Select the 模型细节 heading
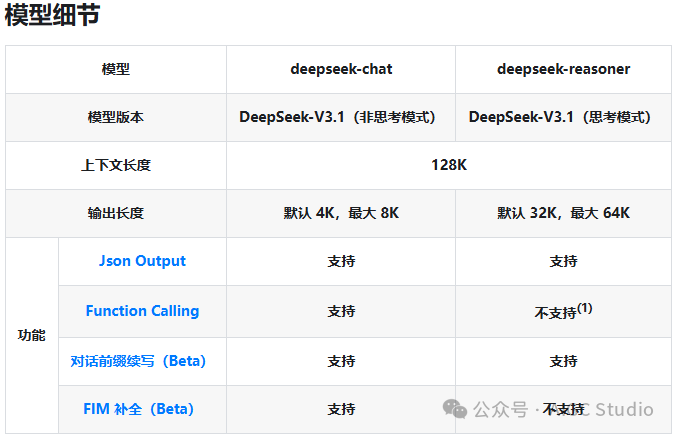 52,15
